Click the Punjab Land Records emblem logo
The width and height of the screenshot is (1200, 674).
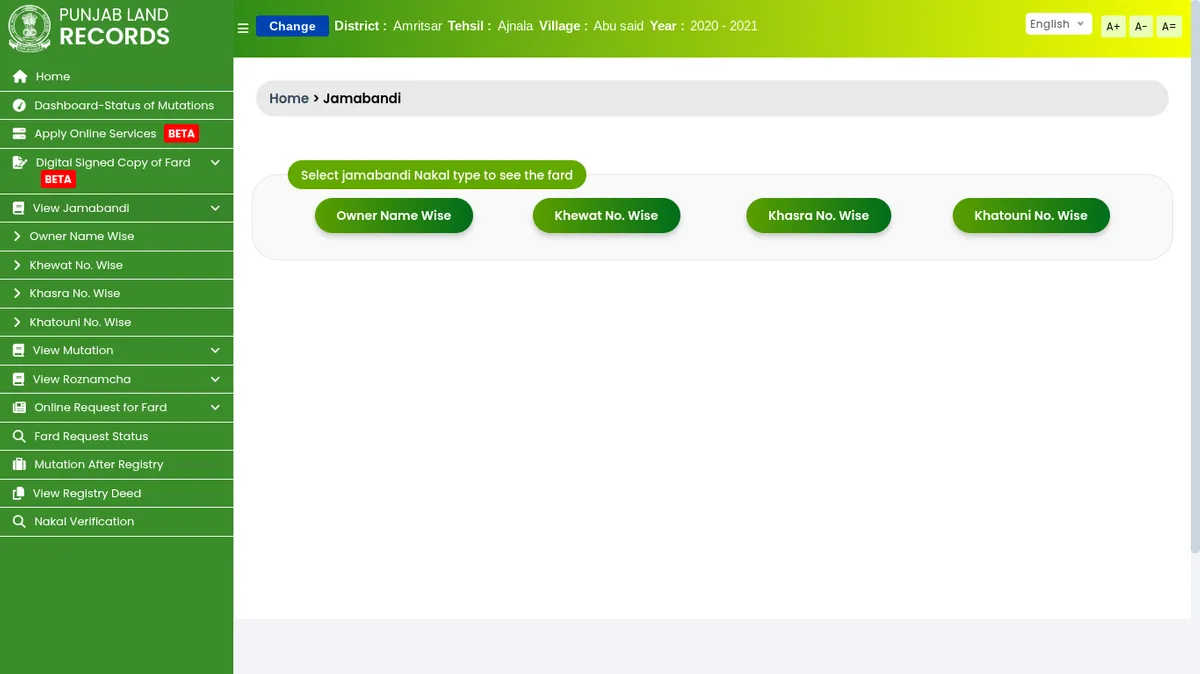pos(29,28)
